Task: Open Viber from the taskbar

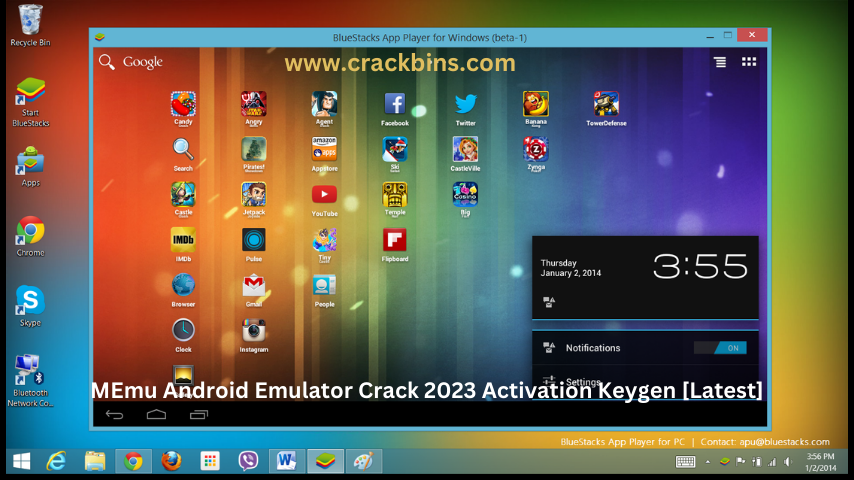Action: 248,461
